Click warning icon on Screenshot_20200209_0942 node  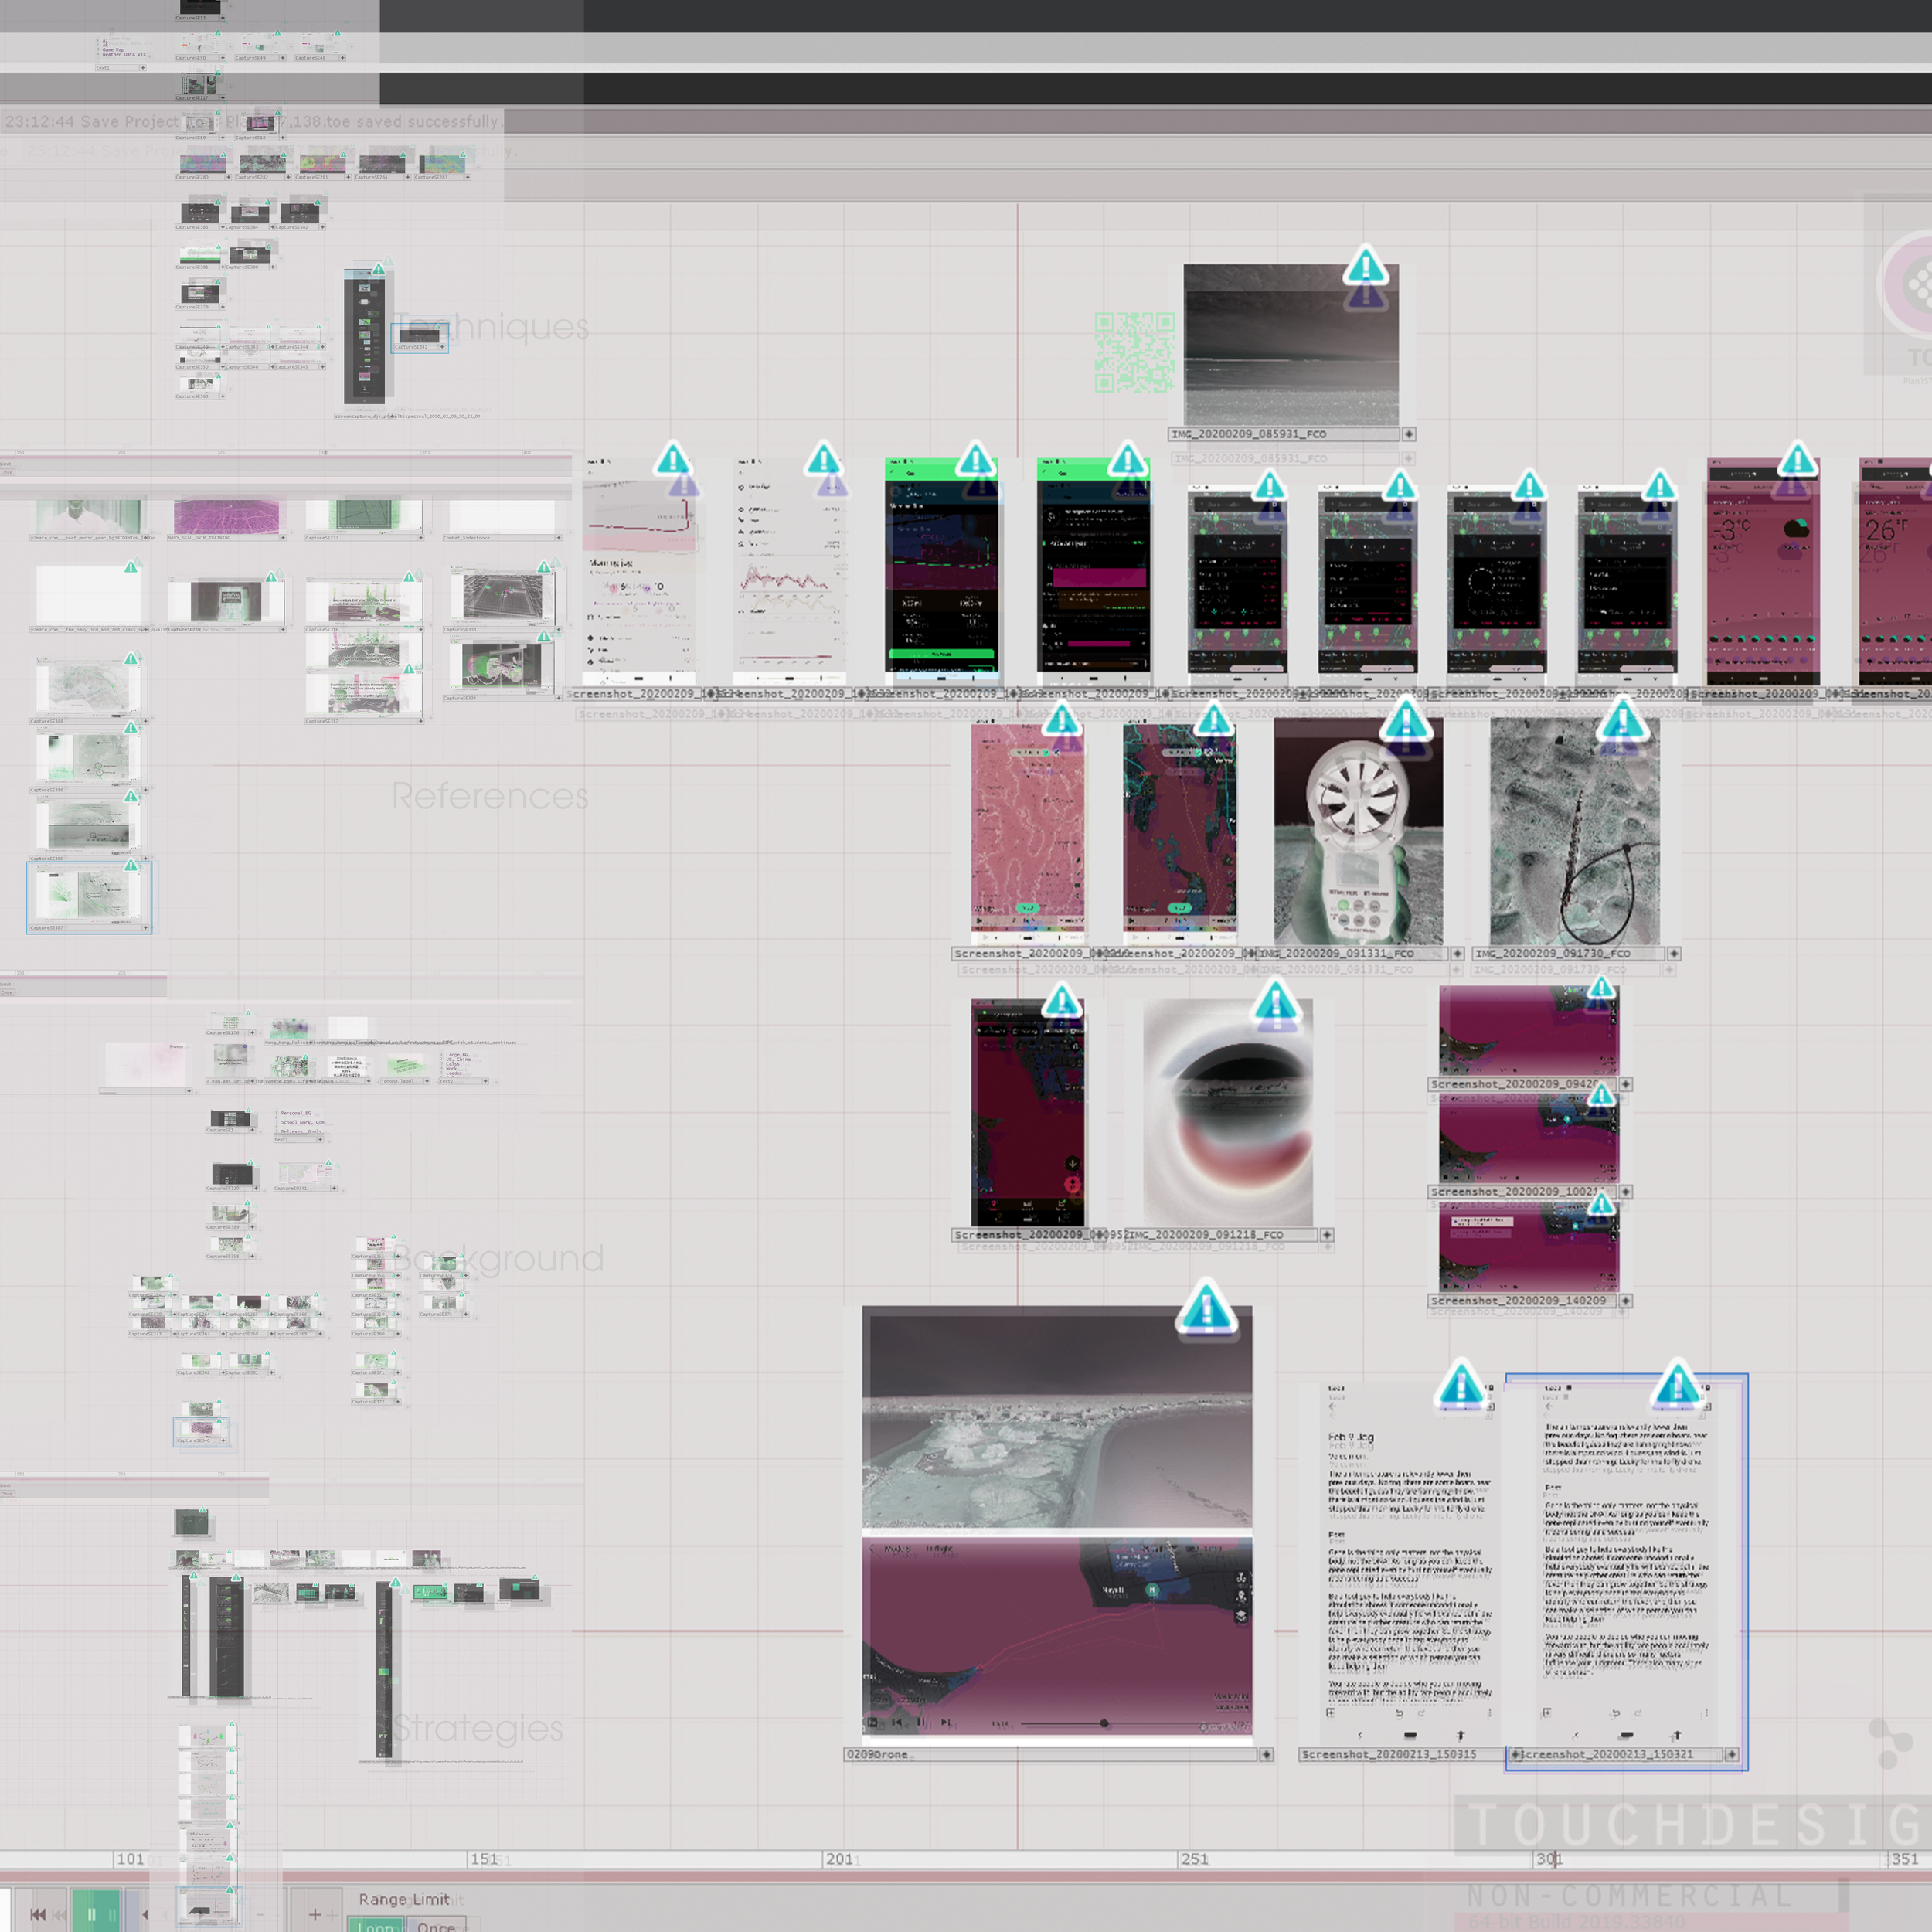point(1601,989)
